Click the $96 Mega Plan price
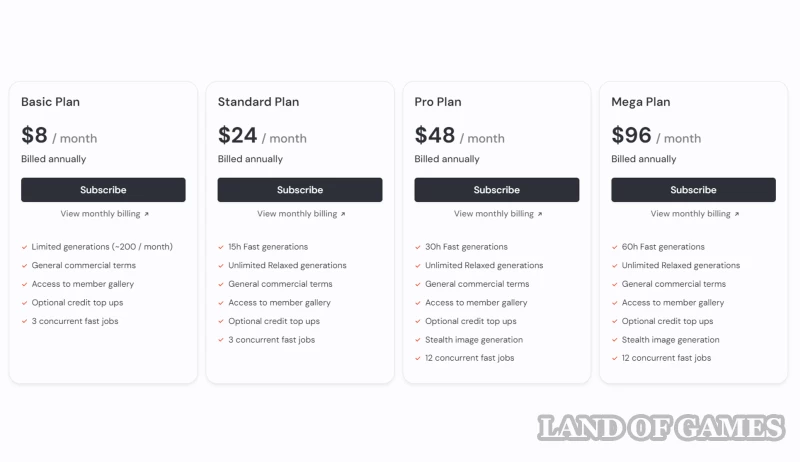800x462 pixels. tap(632, 136)
